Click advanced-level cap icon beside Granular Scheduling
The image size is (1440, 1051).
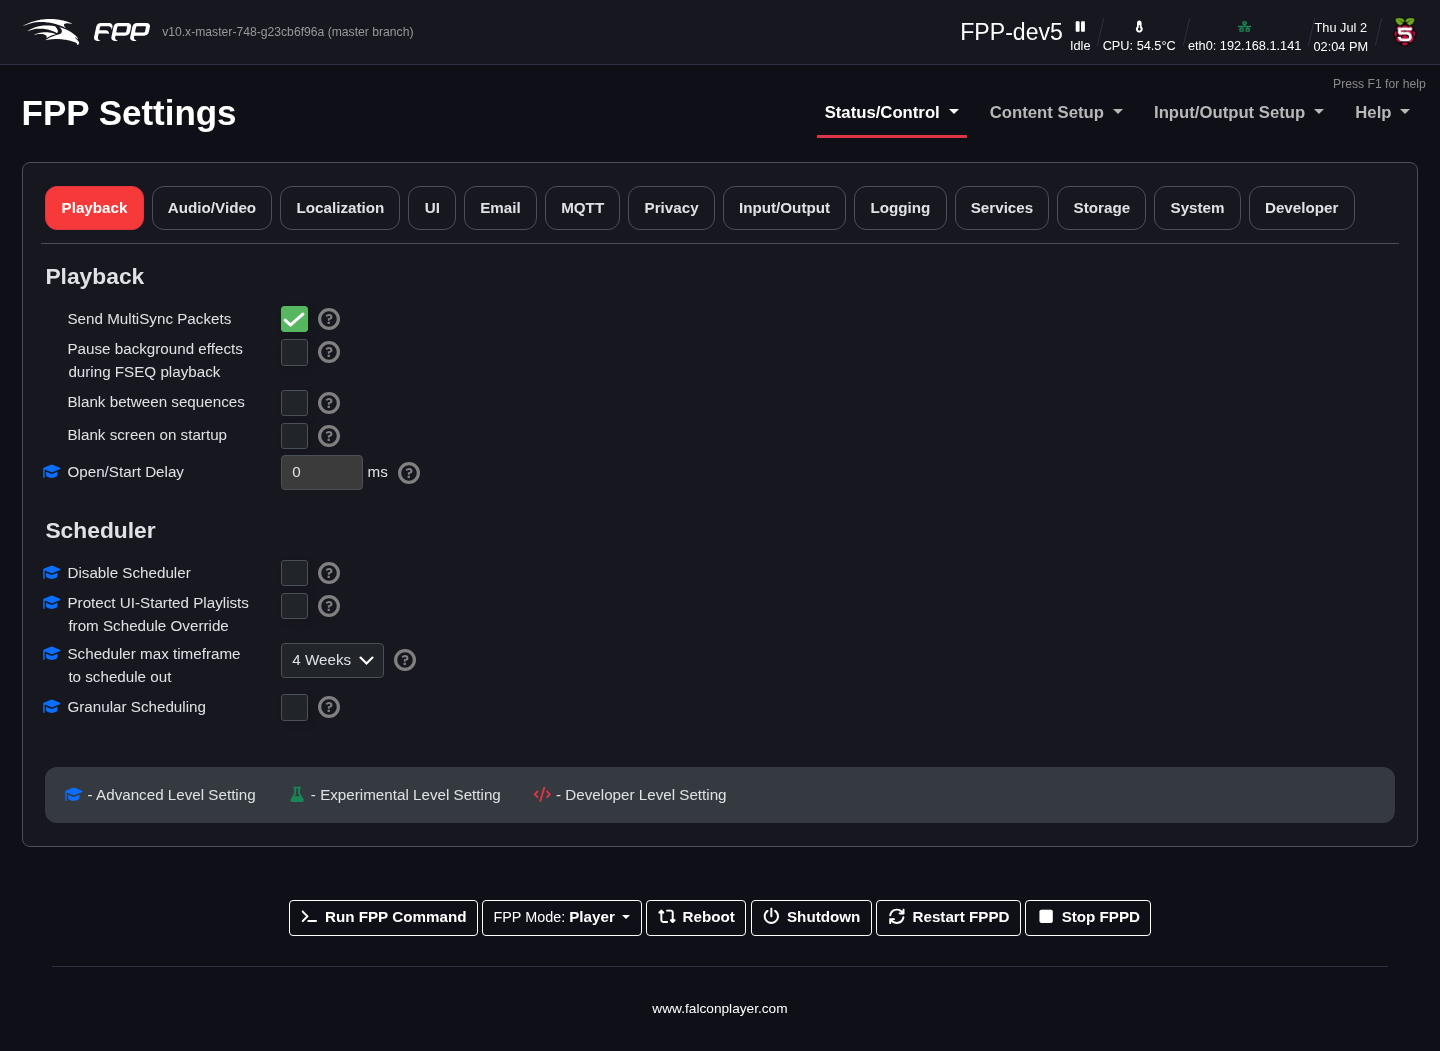52,706
